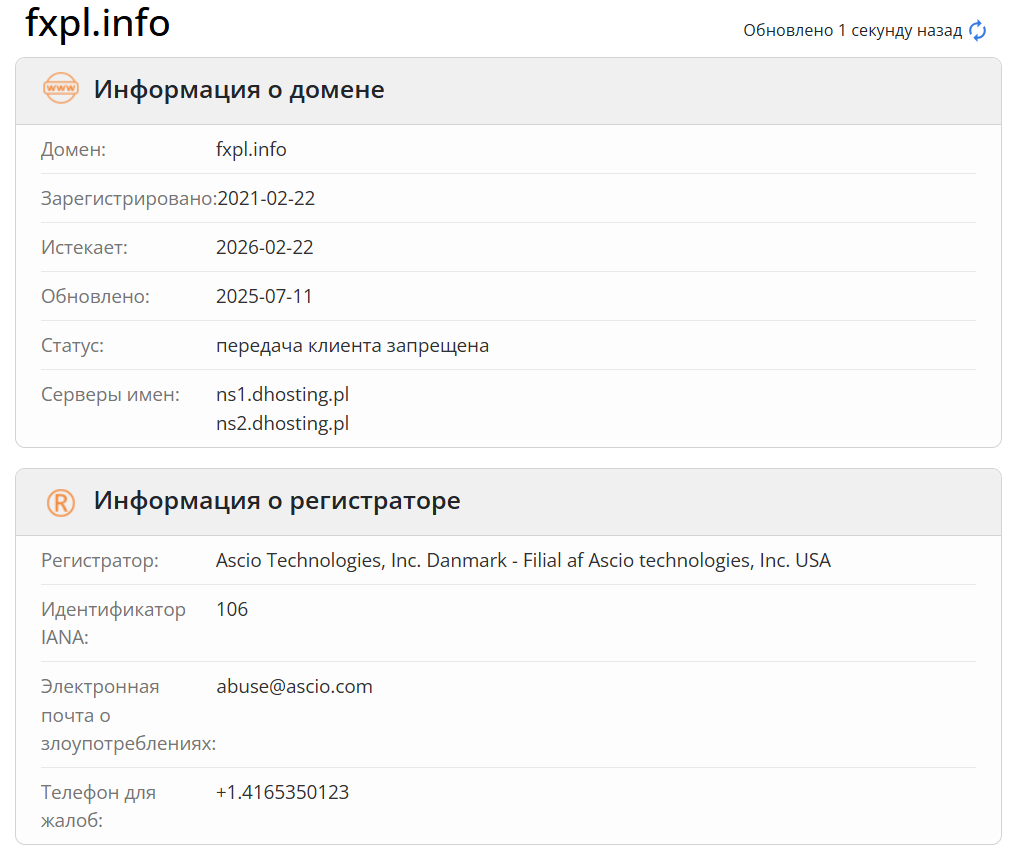Image resolution: width=1014 pixels, height=858 pixels.
Task: Click the phone number +1.4165350123
Action: click(283, 792)
